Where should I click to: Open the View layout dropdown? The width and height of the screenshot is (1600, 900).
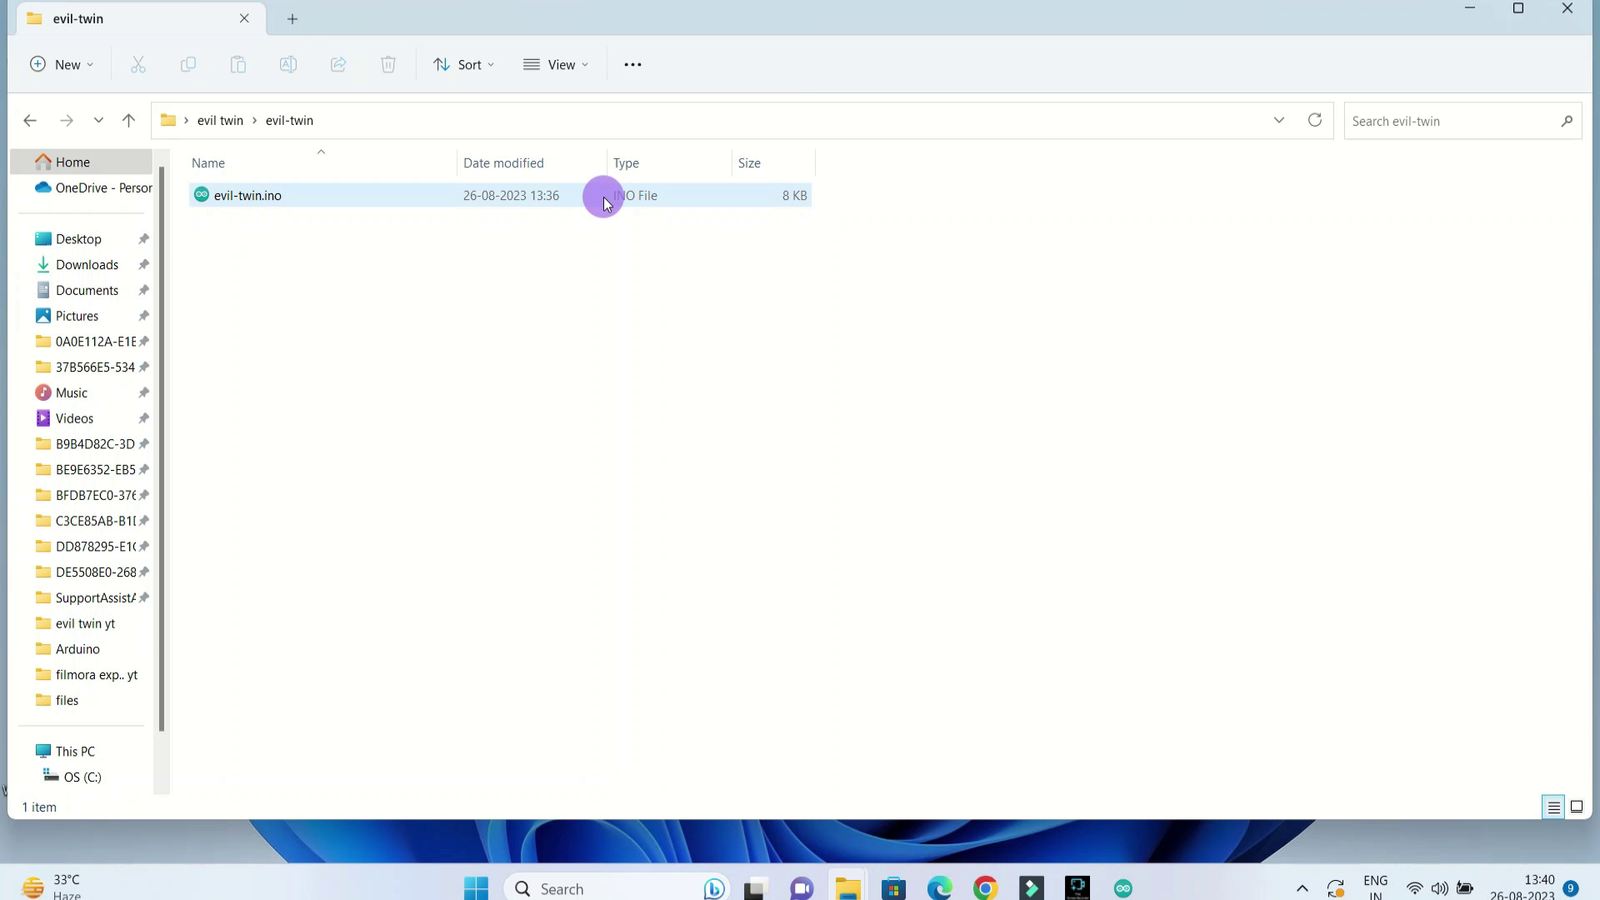click(x=556, y=65)
